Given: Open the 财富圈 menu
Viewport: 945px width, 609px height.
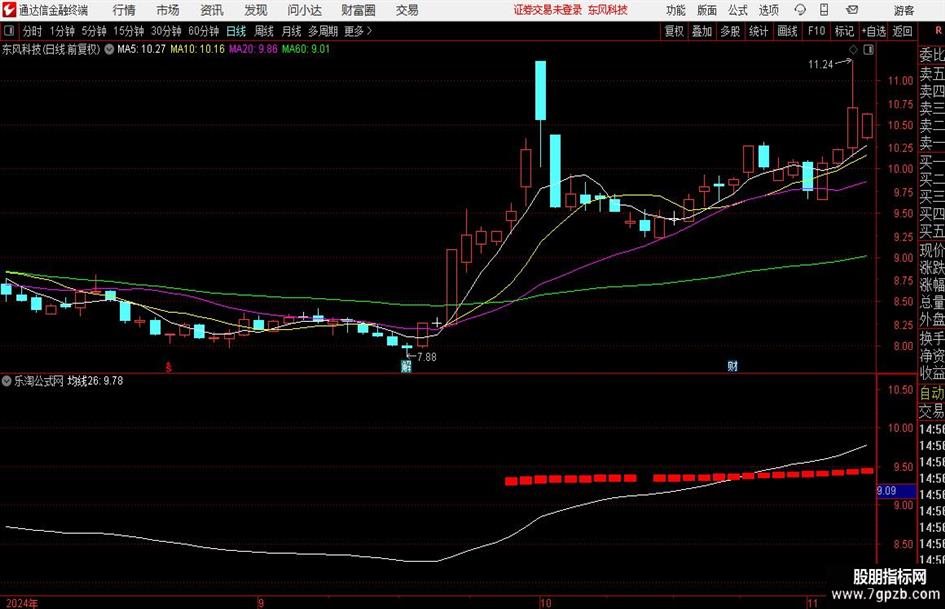Looking at the screenshot, I should pyautogui.click(x=358, y=10).
